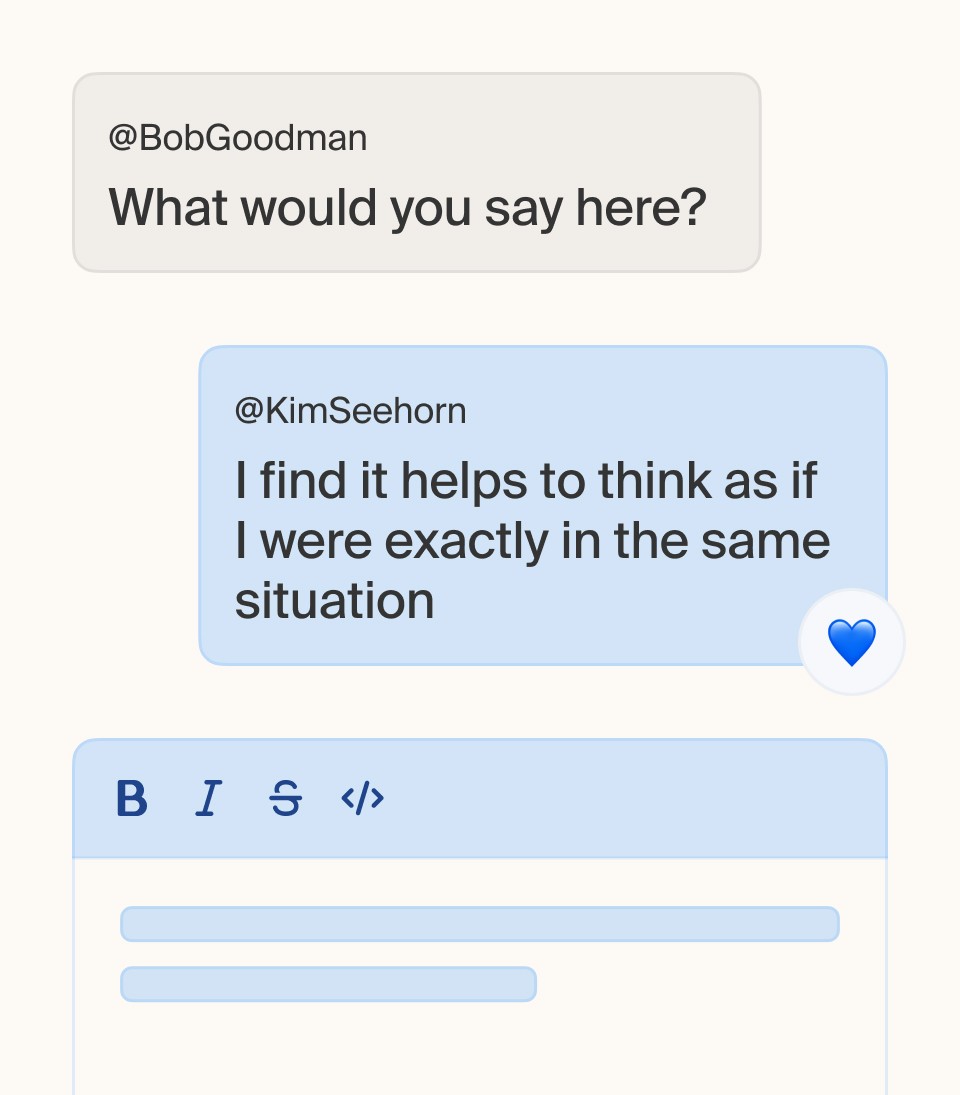
Task: Click the word "here?" in Bob's message
Action: pos(641,208)
